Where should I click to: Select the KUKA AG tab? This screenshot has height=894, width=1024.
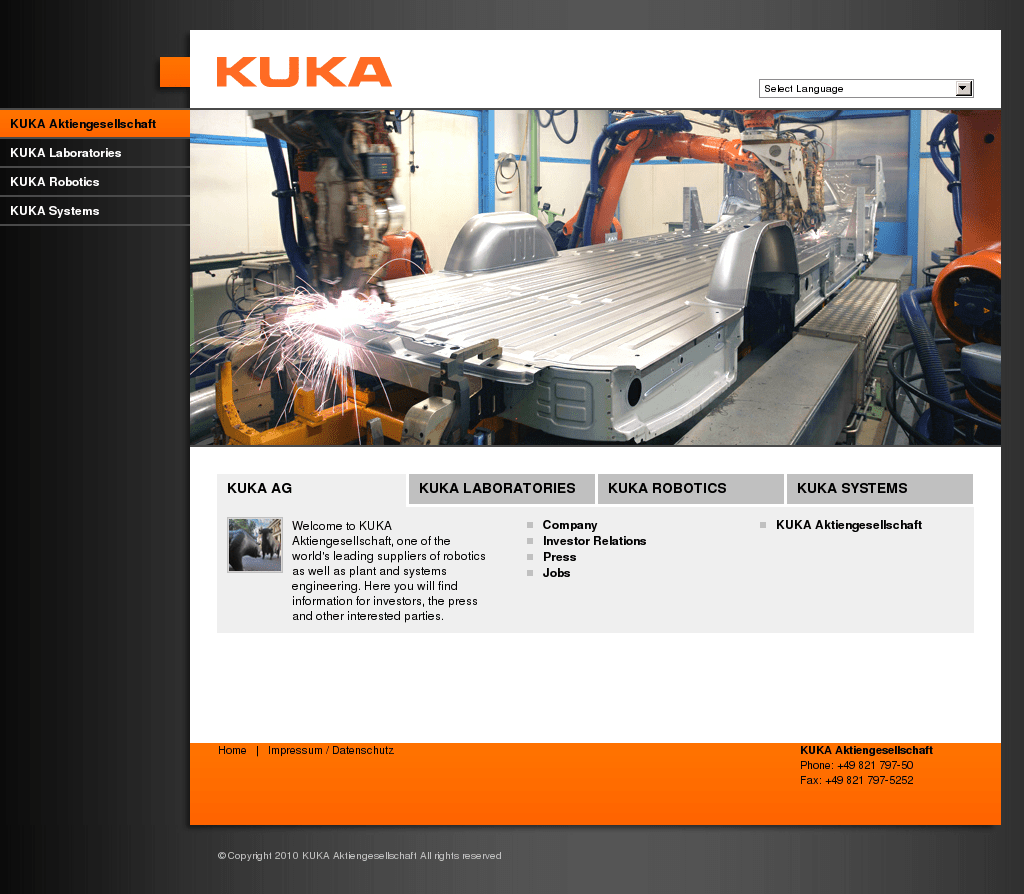(260, 488)
